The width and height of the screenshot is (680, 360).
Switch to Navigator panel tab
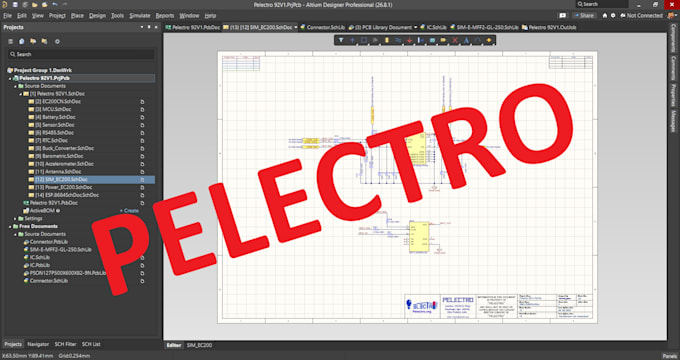click(x=38, y=344)
